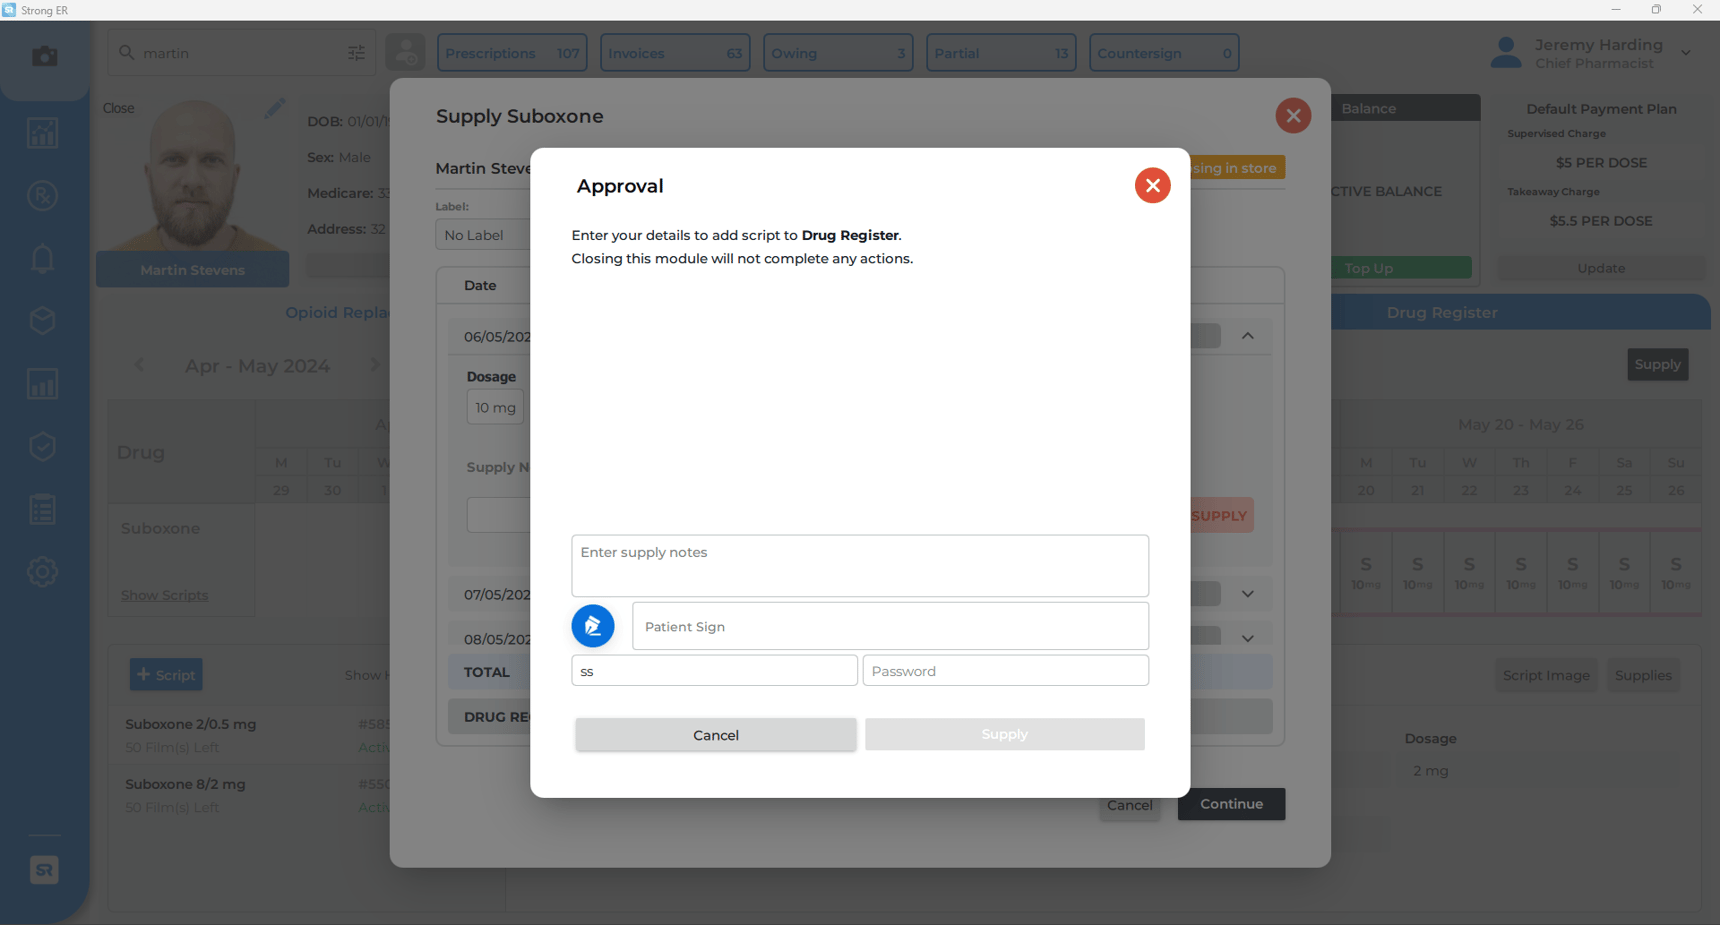Open the settings gear in sidebar
1720x925 pixels.
[x=42, y=573]
